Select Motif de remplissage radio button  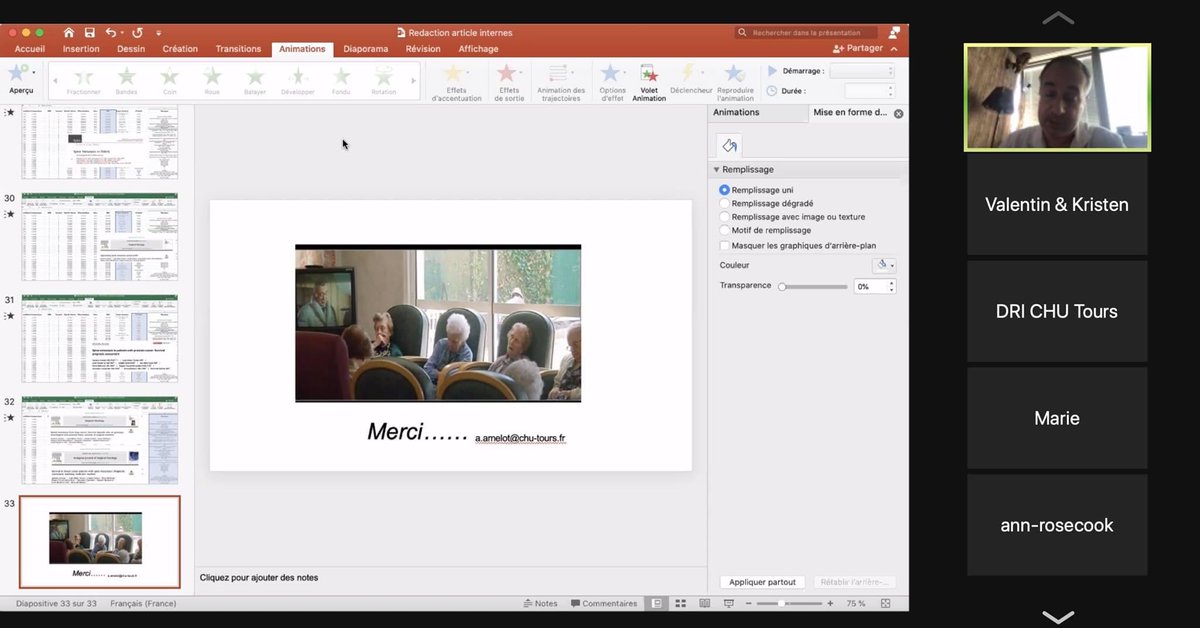[725, 230]
